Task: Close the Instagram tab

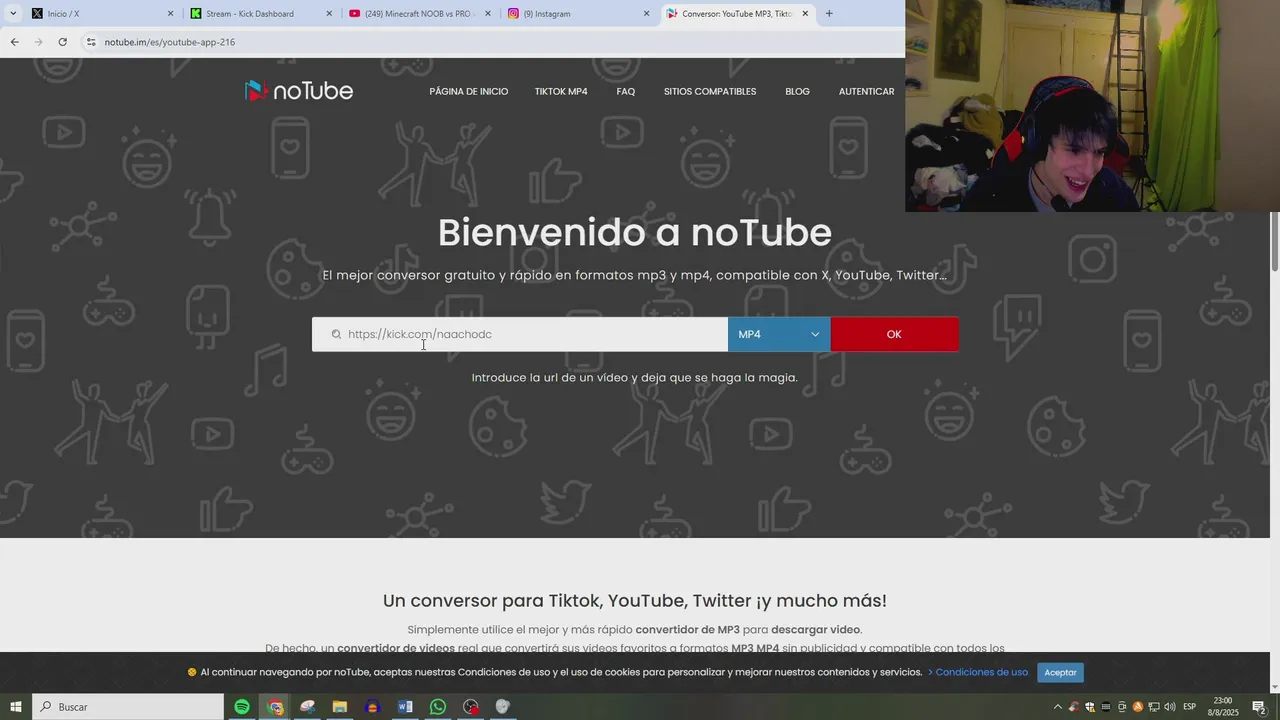Action: [646, 14]
